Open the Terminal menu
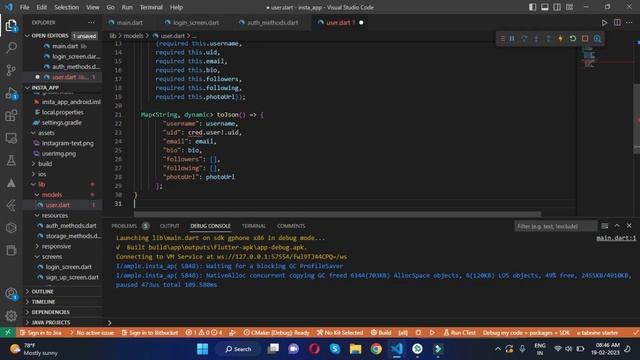Viewport: 640px width, 360px height. coord(151,7)
